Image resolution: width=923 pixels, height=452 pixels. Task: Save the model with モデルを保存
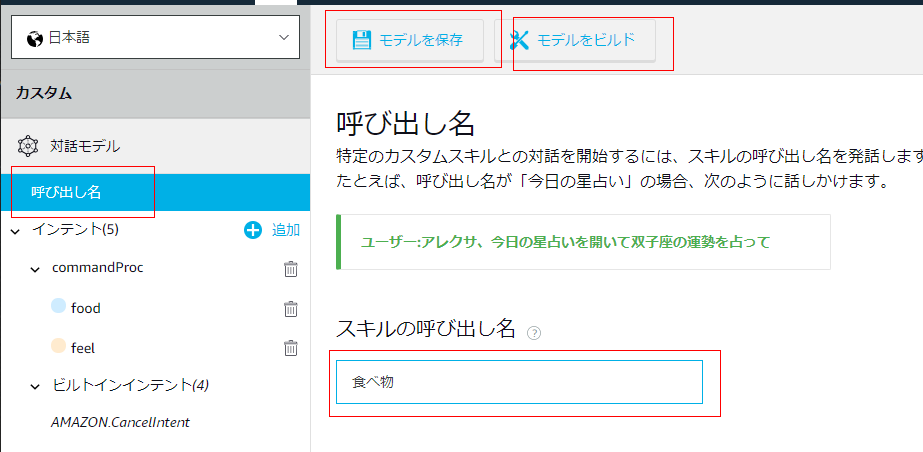(410, 40)
